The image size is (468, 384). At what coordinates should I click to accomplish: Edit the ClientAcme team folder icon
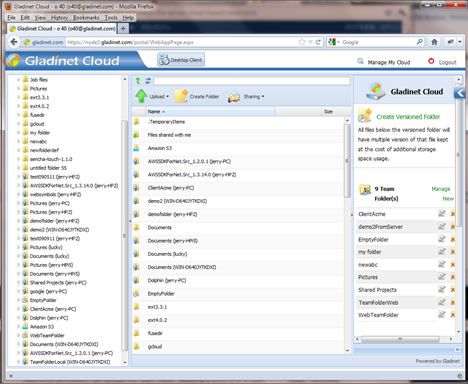click(x=442, y=214)
